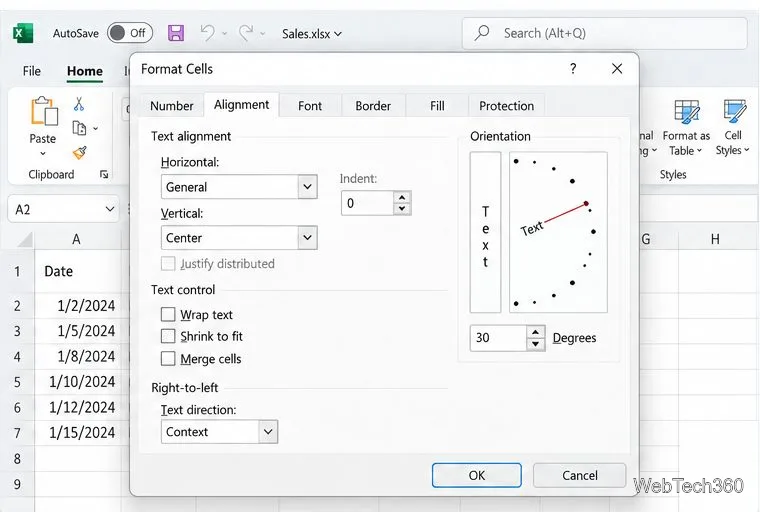This screenshot has width=760, height=512.
Task: Click the purple Save disk icon
Action: (x=176, y=33)
